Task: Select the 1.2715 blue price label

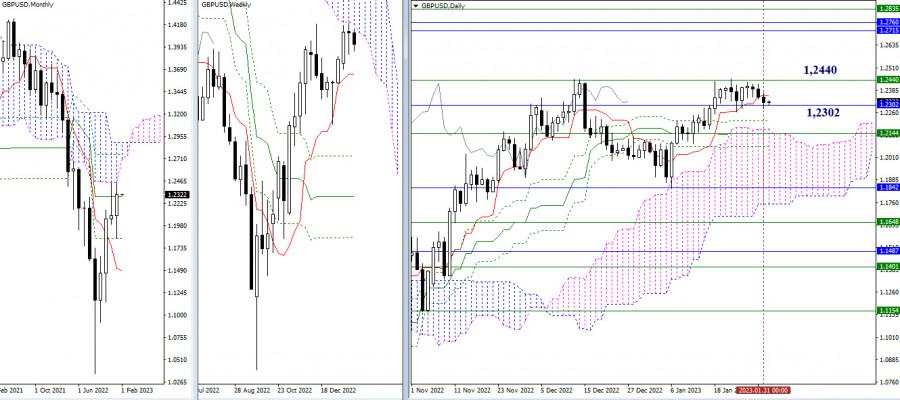Action: [888, 30]
